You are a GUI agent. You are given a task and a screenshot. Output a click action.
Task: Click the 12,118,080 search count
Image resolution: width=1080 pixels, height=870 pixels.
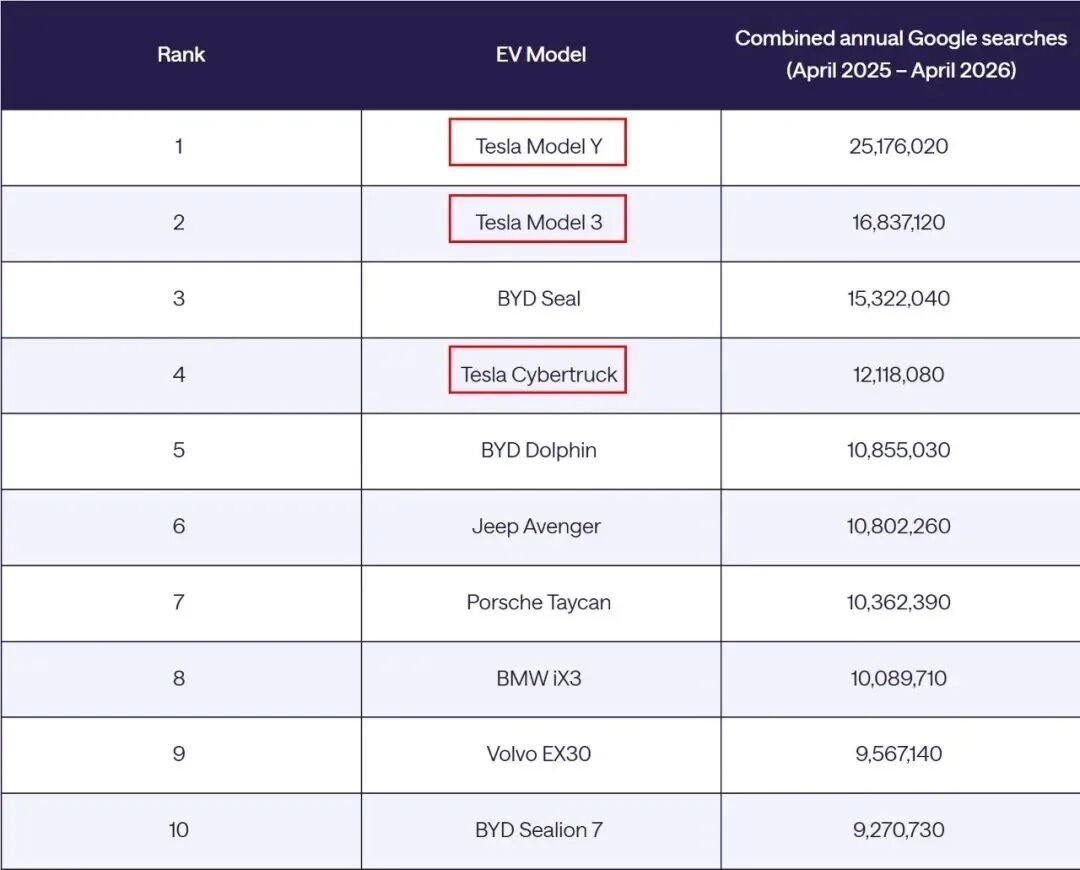(898, 374)
